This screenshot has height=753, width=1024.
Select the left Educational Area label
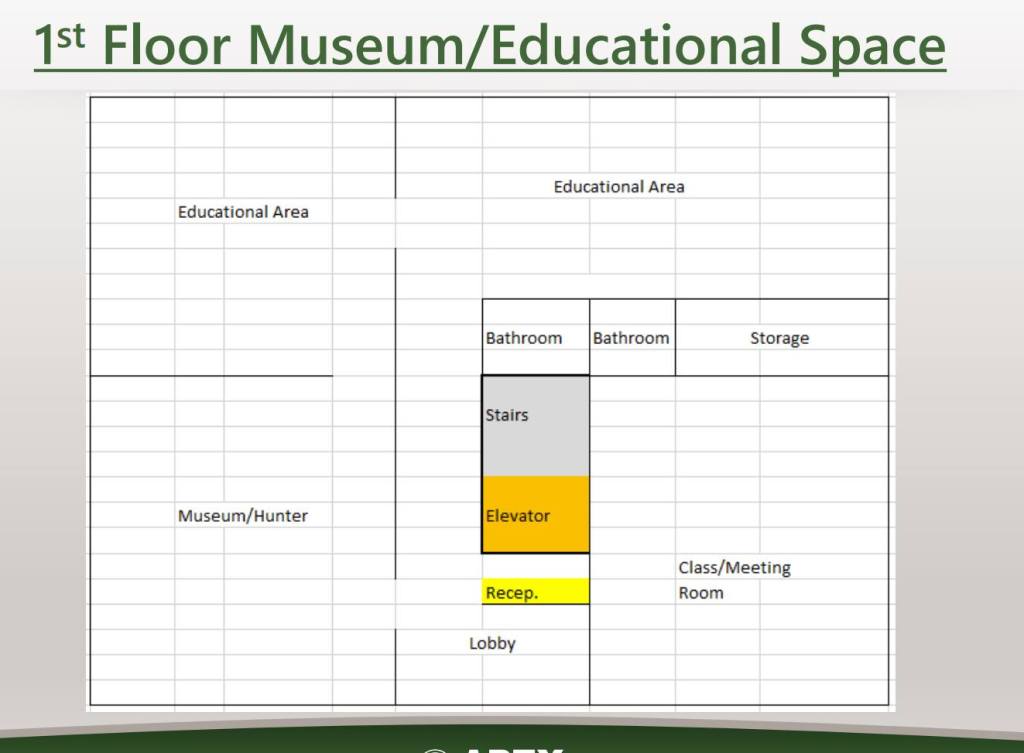(243, 212)
